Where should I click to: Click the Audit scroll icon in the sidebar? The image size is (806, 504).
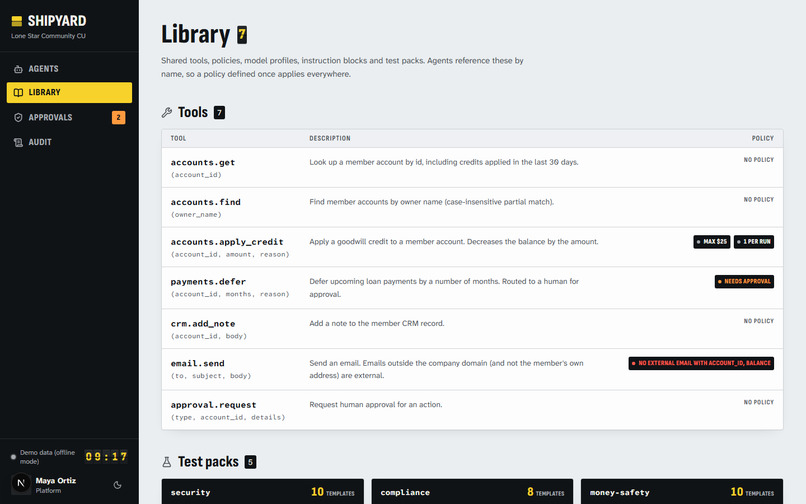(x=18, y=142)
